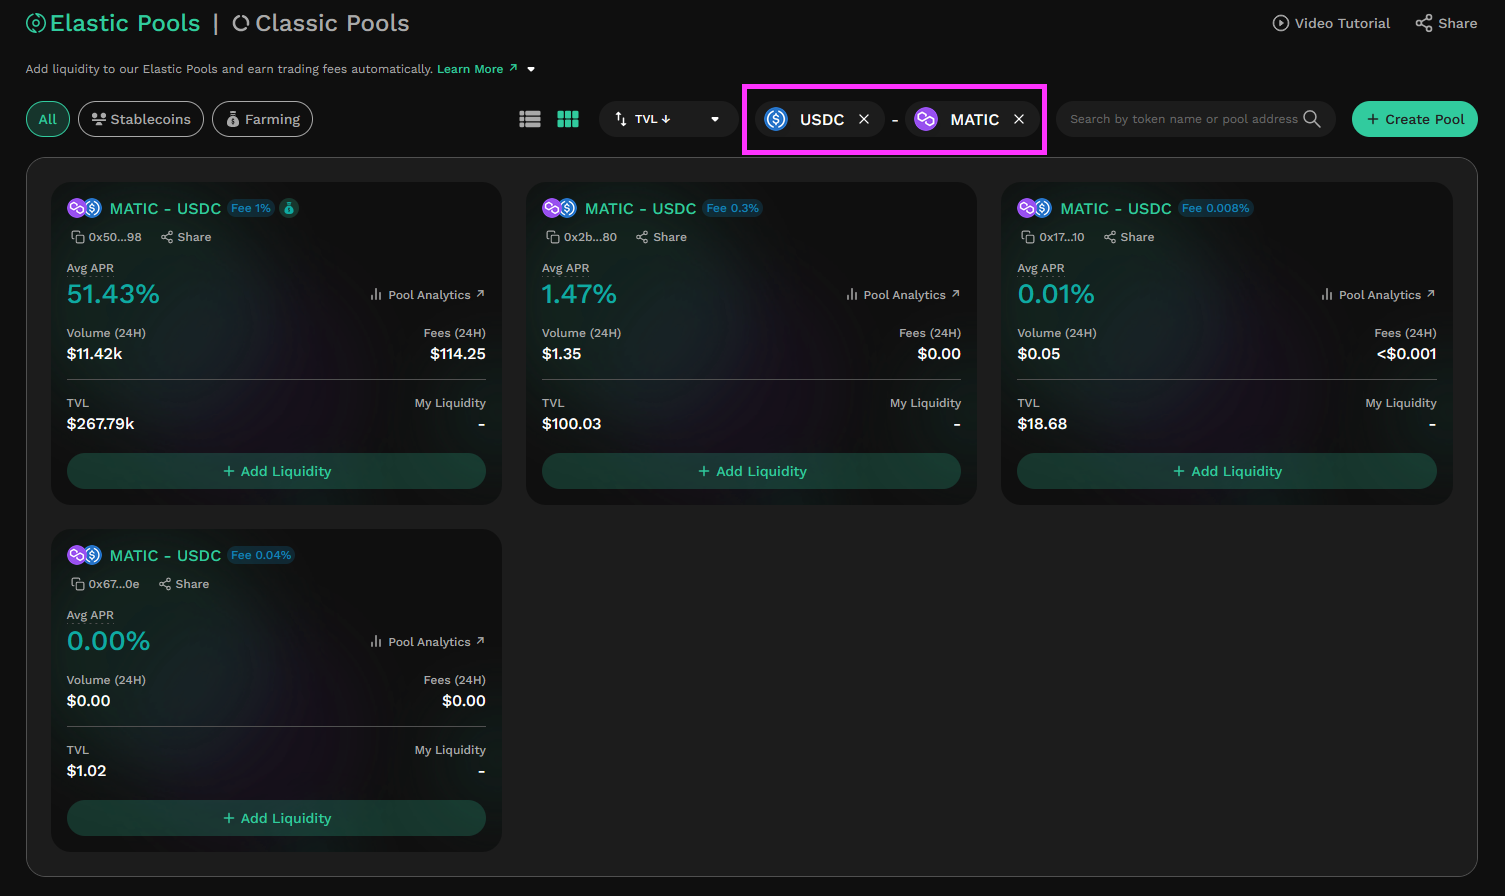
Task: Add Liquidity to the Fee 1% pool
Action: 276,471
